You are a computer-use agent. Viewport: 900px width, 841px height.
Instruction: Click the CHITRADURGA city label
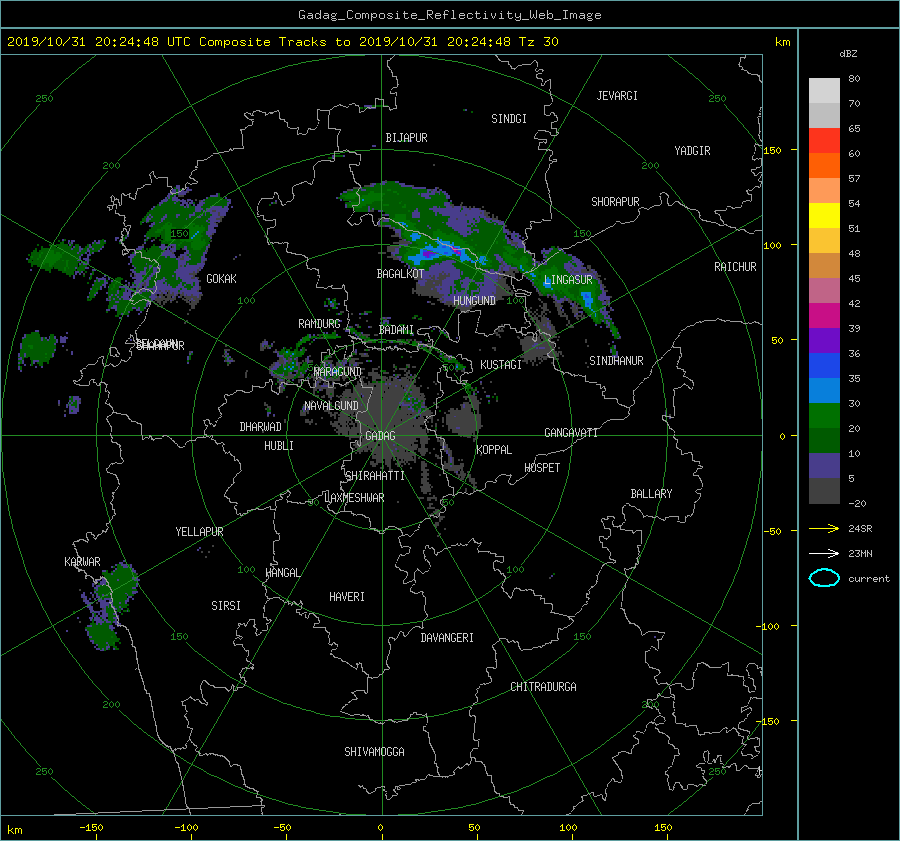coord(543,687)
